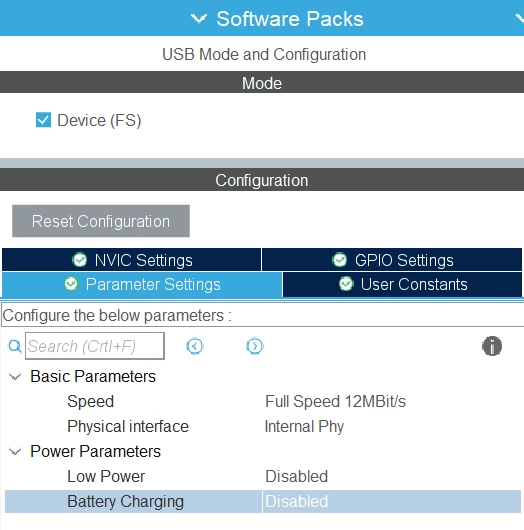Open the parameter info icon
This screenshot has height=530, width=524.
point(492,346)
